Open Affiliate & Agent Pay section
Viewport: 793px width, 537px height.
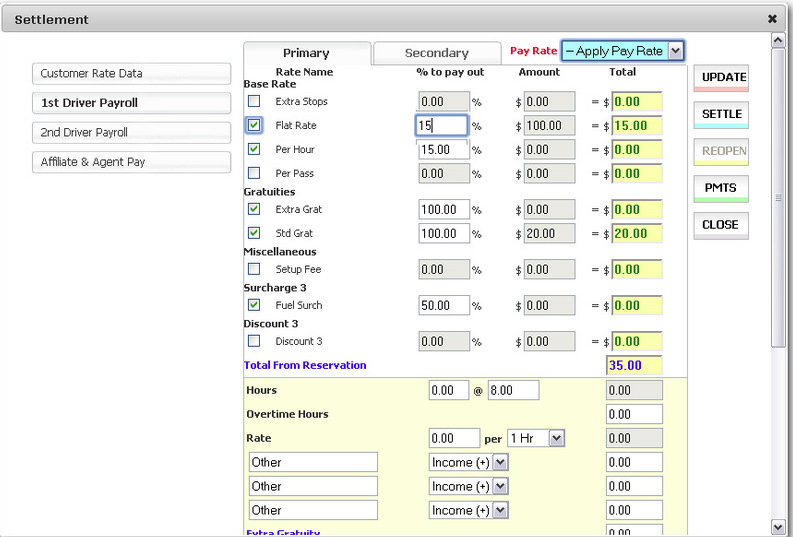(132, 161)
